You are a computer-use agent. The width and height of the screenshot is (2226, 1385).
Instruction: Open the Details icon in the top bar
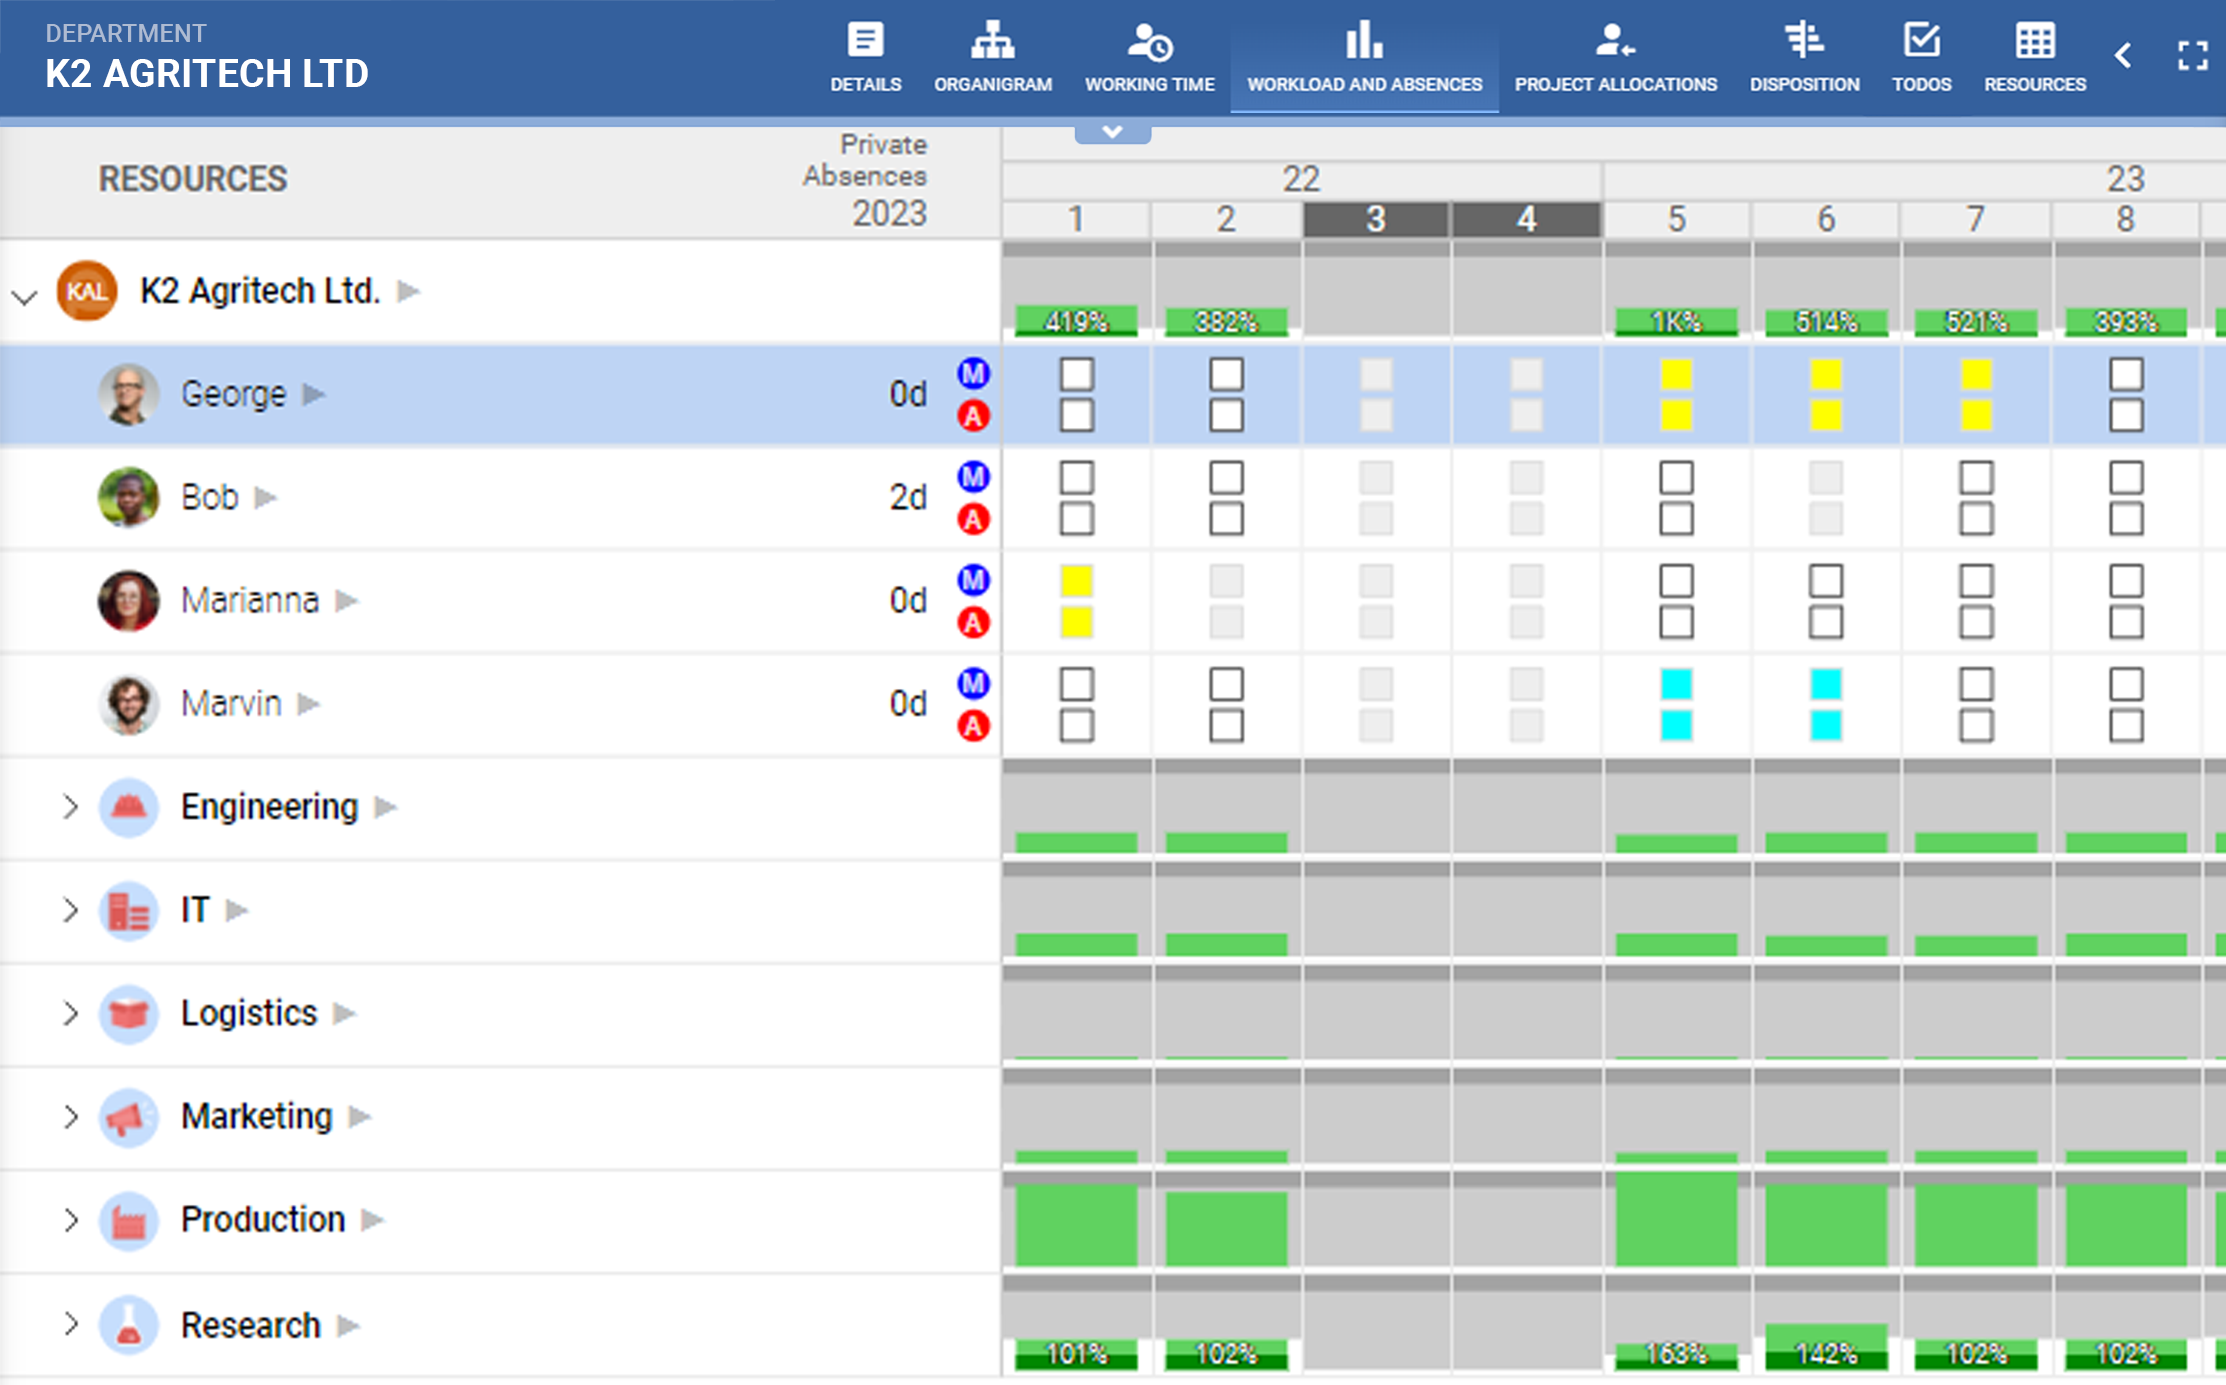pyautogui.click(x=865, y=41)
